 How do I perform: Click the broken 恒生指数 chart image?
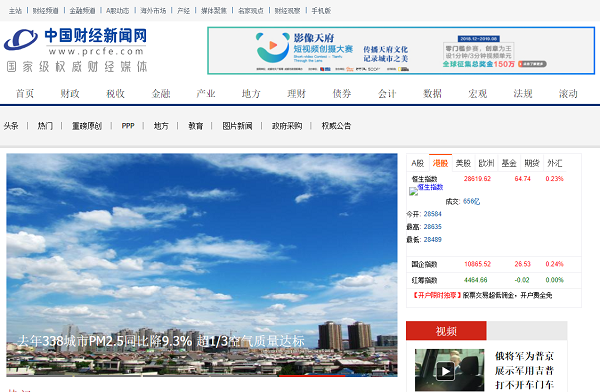tap(413, 191)
